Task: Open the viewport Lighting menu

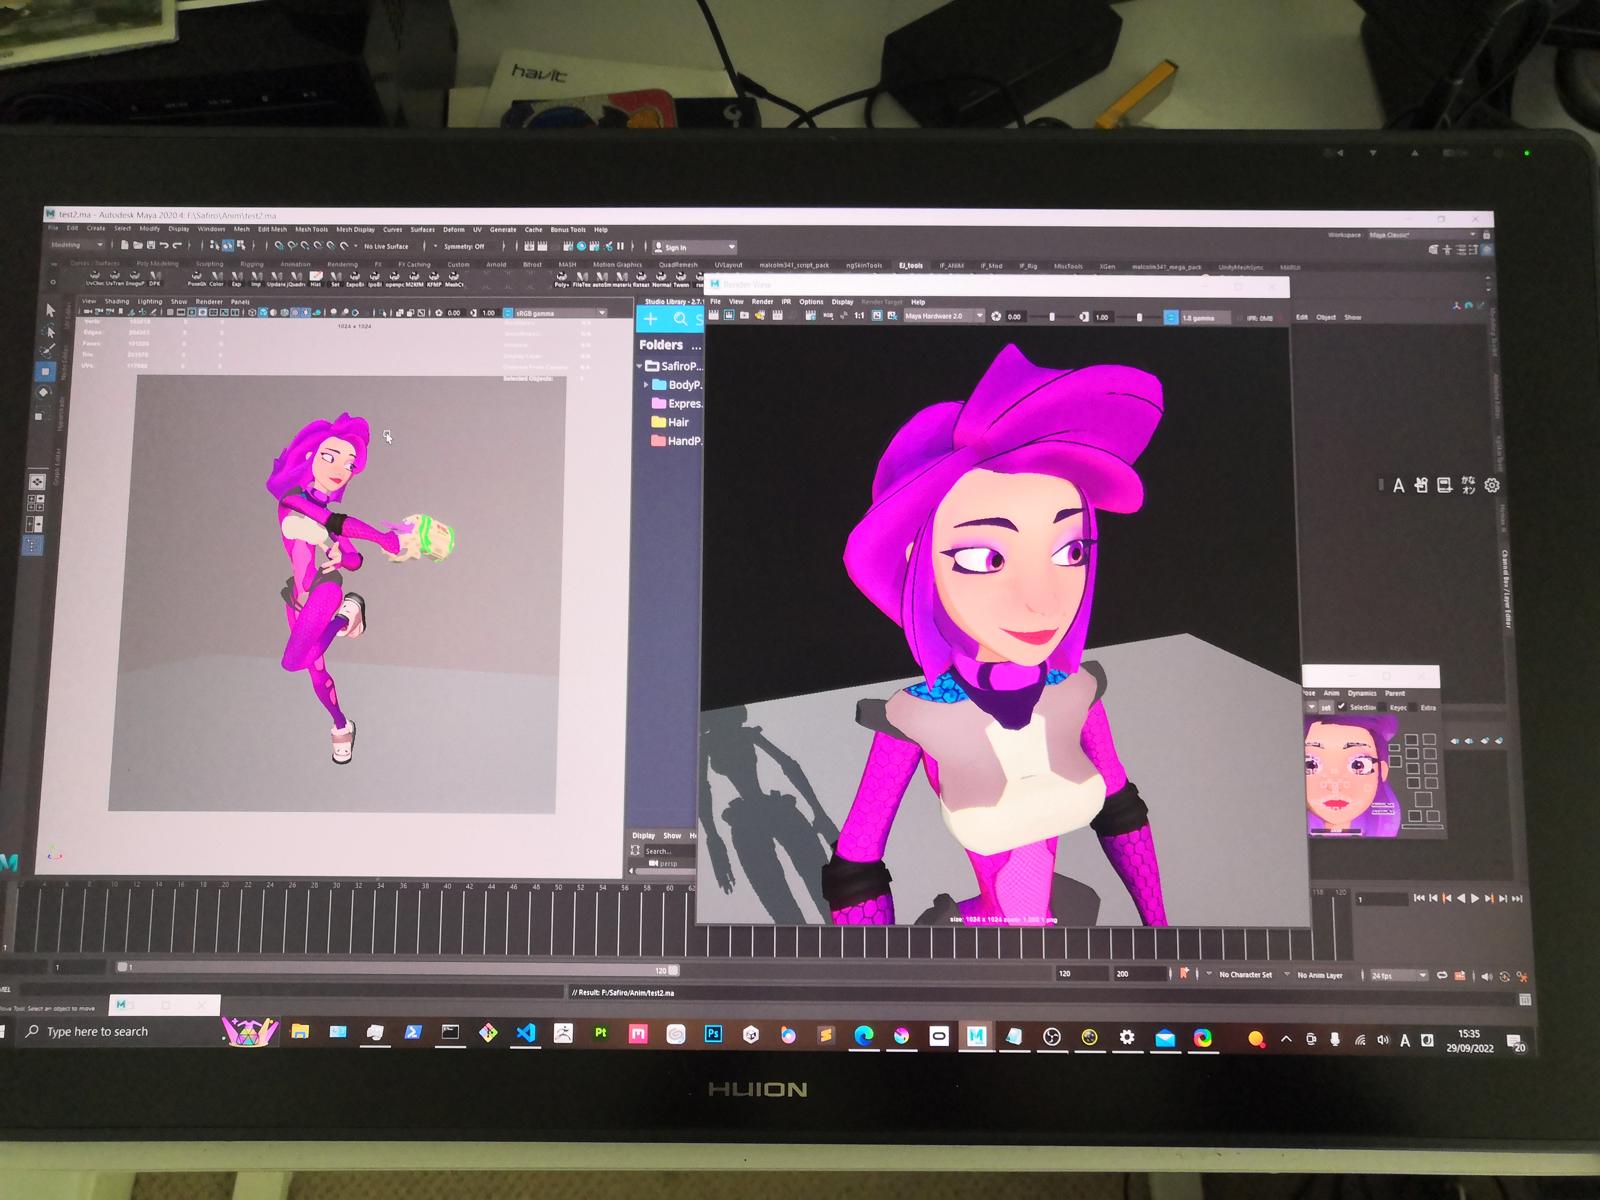Action: pos(150,301)
